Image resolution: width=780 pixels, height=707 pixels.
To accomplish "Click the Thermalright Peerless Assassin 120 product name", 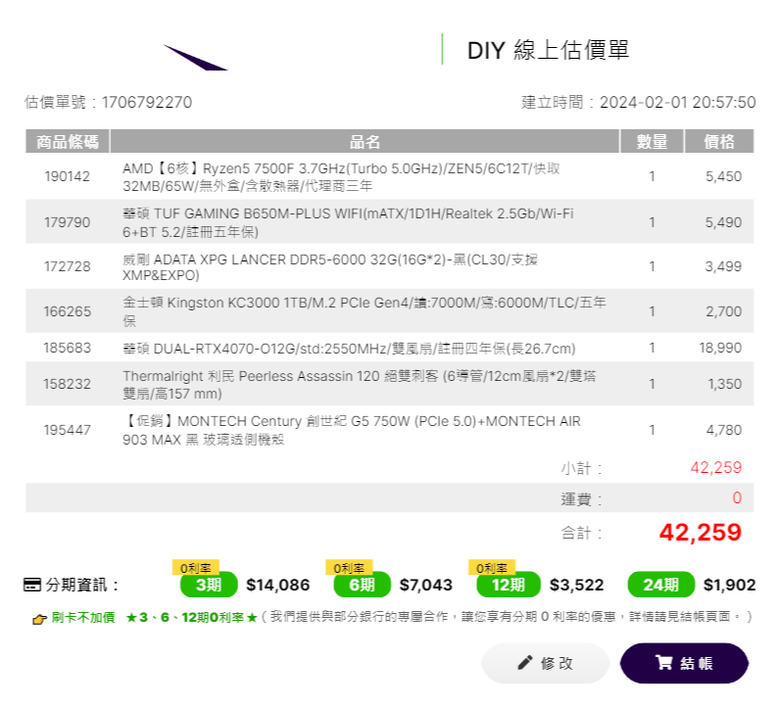I will (x=359, y=385).
